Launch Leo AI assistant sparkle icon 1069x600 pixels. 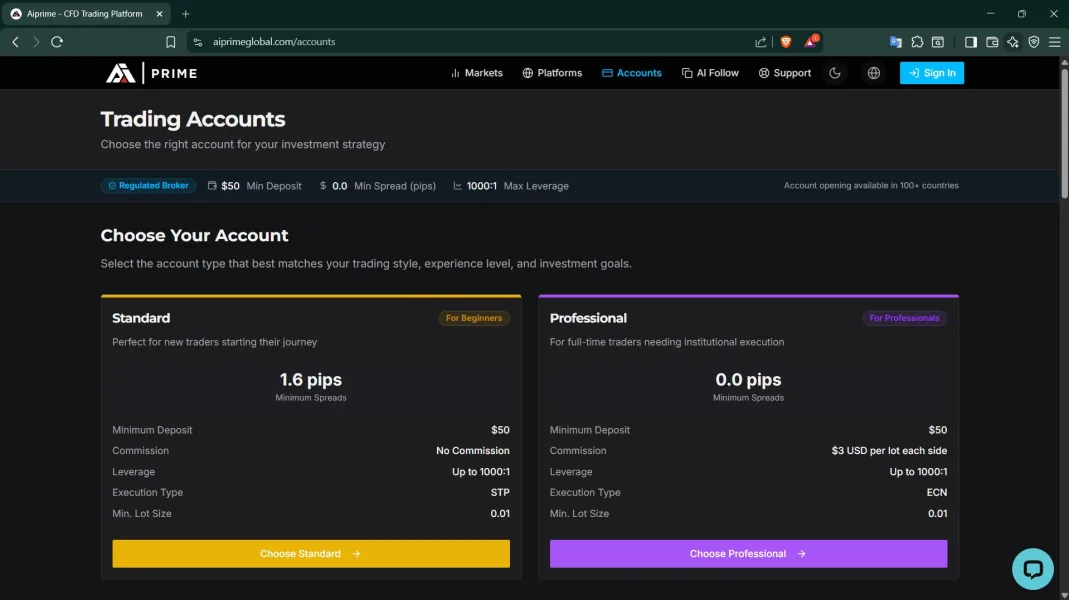[x=1013, y=42]
